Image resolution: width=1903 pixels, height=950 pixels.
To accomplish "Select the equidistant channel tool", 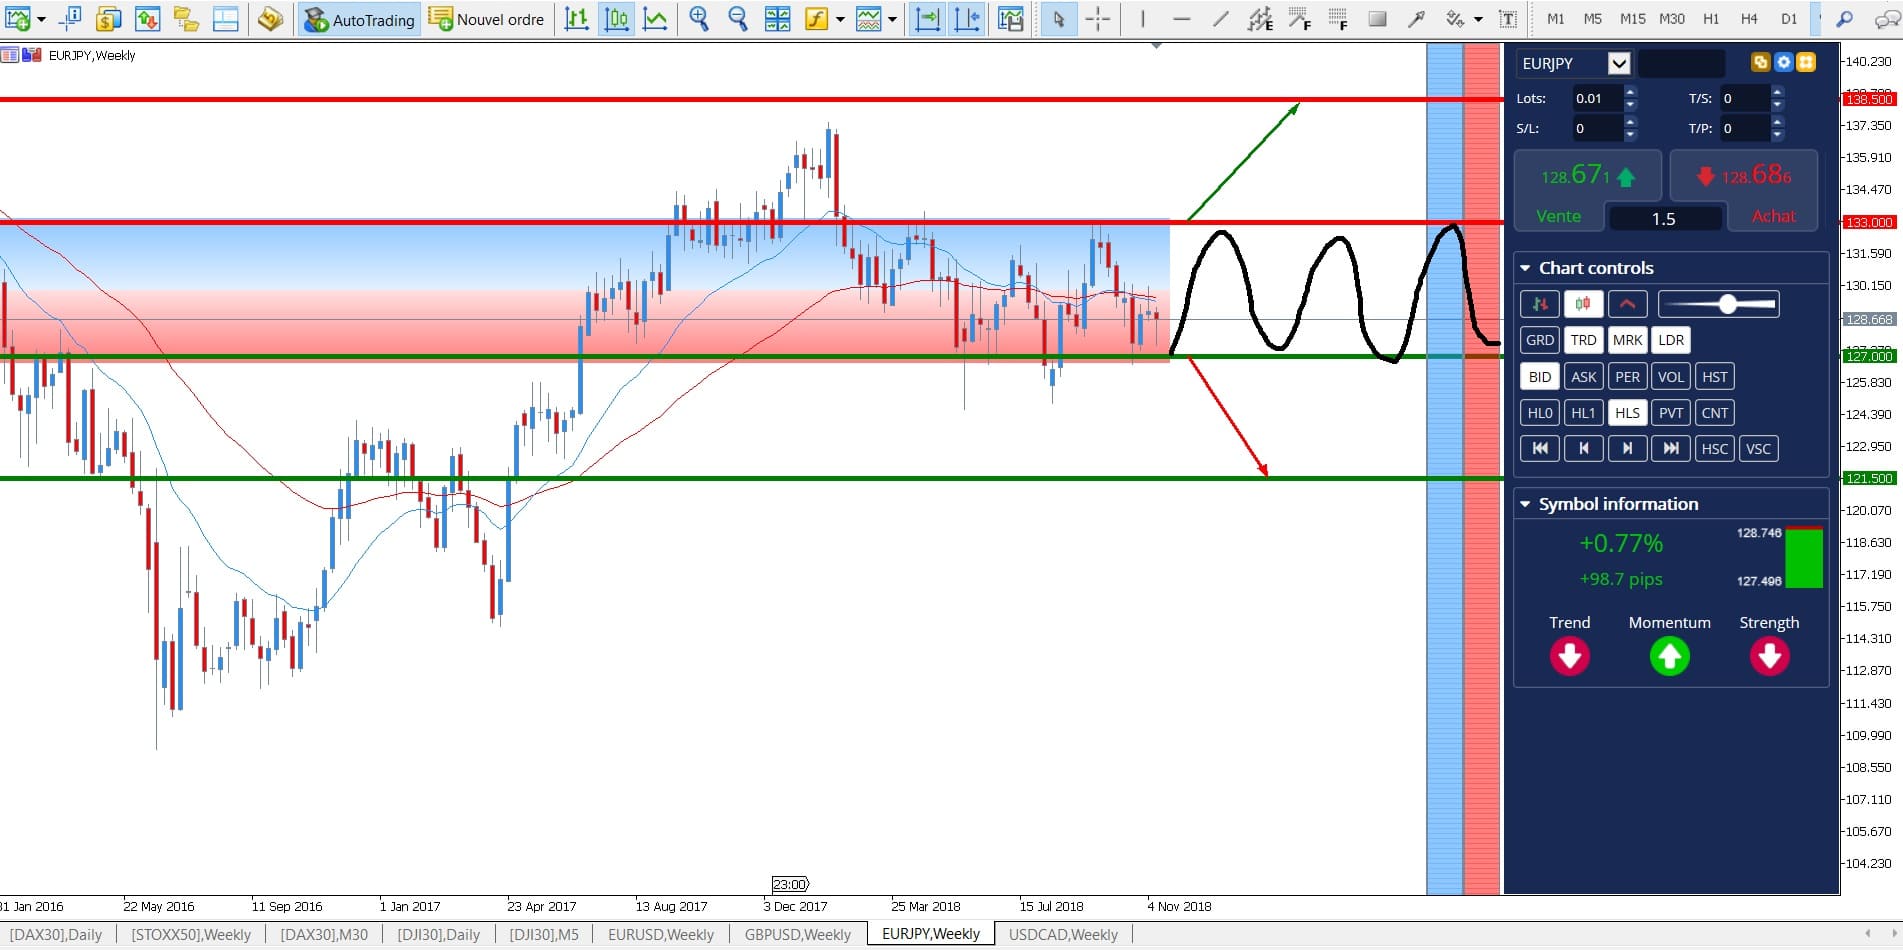I will coord(1260,19).
